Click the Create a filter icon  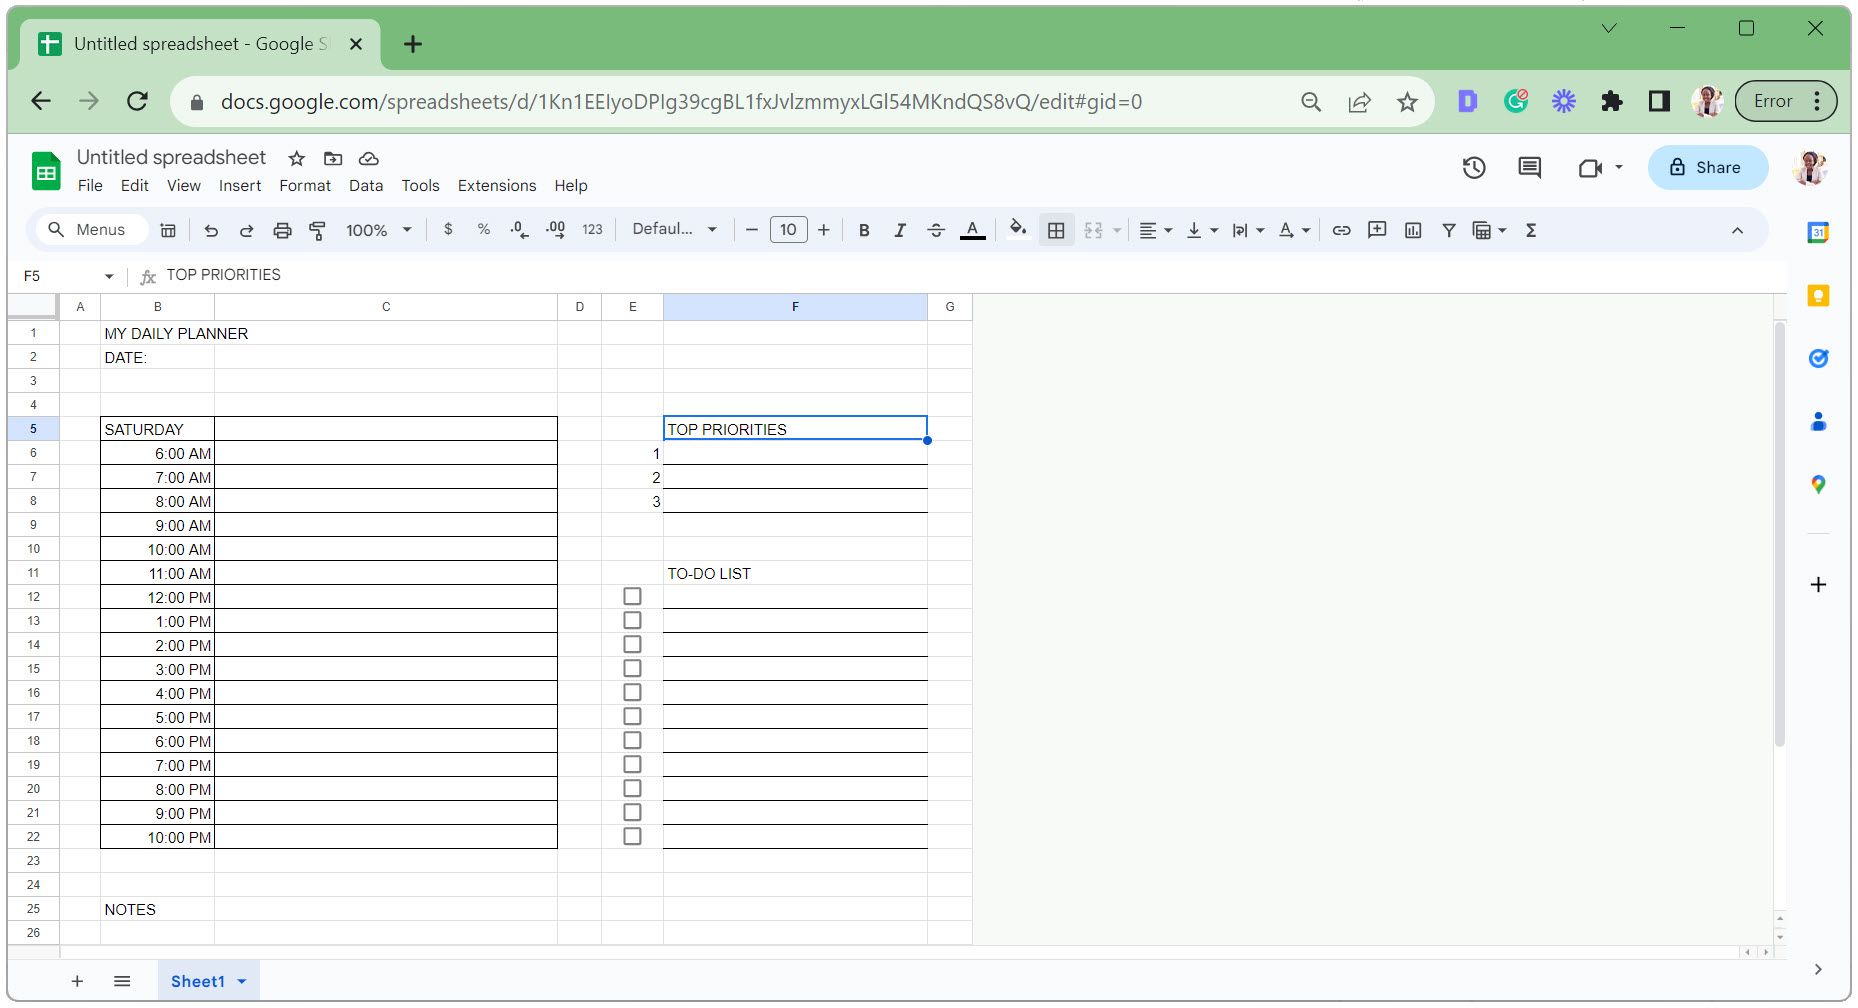pyautogui.click(x=1448, y=230)
